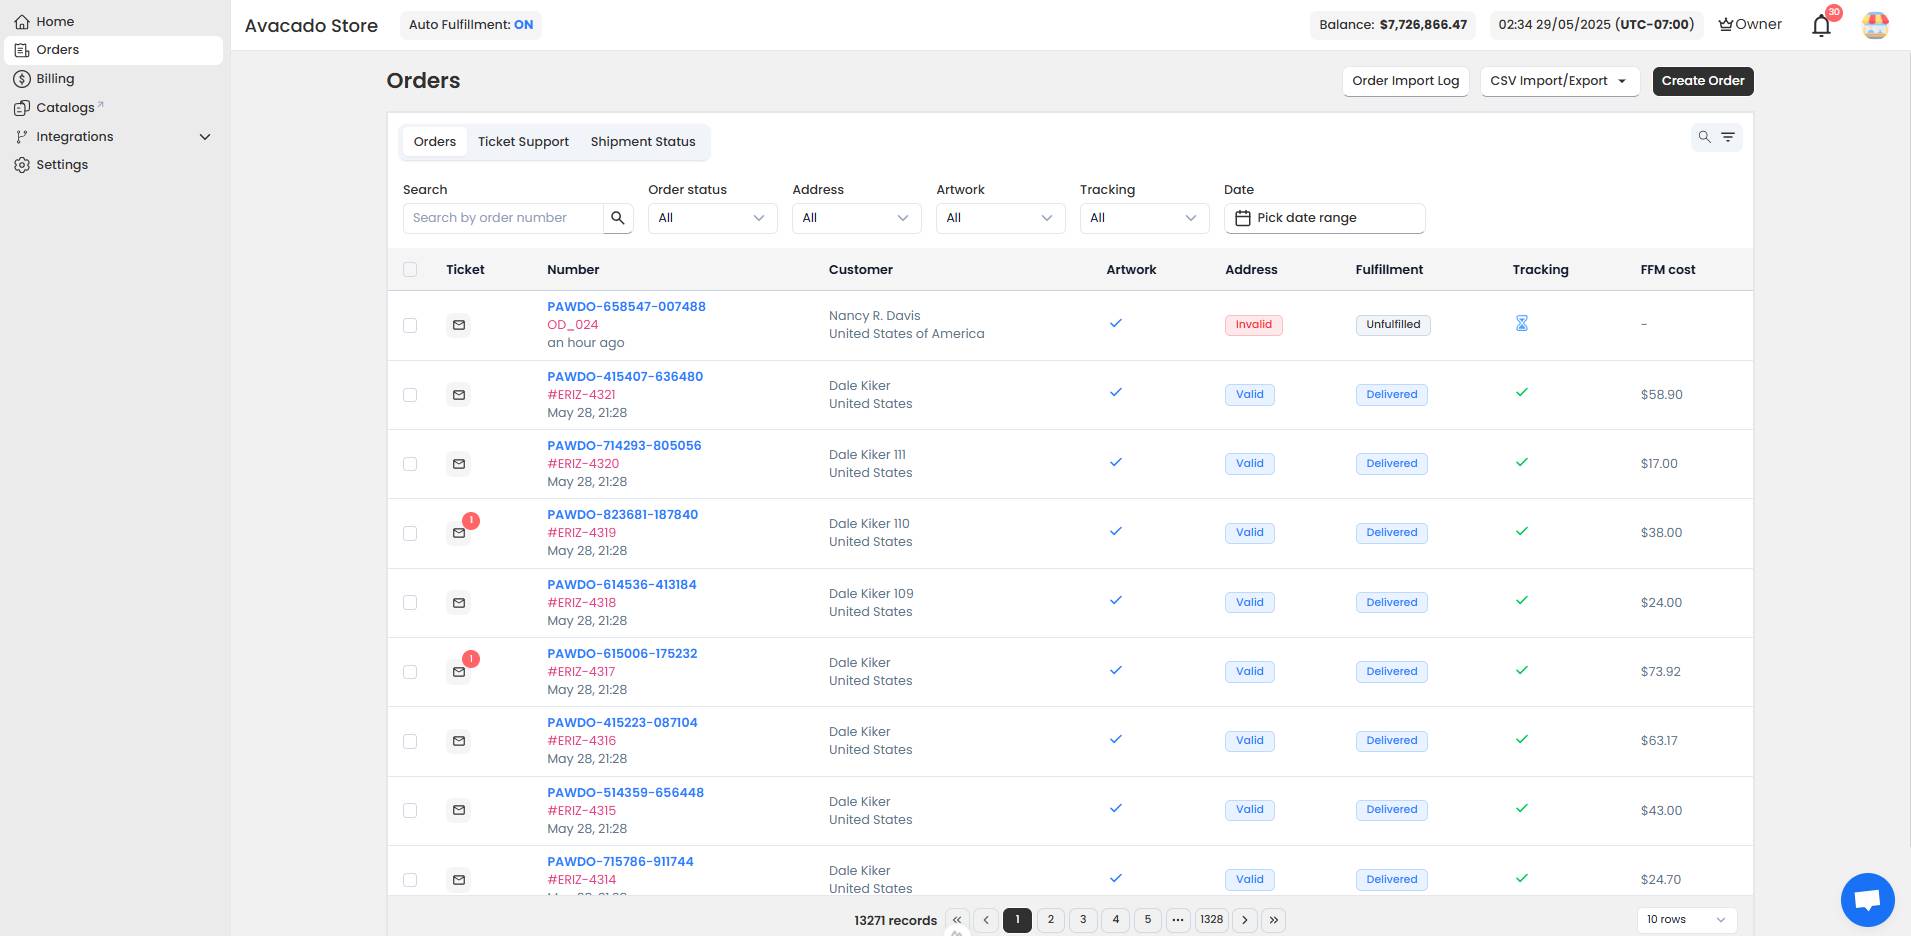Click the Owner crown icon

(x=1725, y=24)
